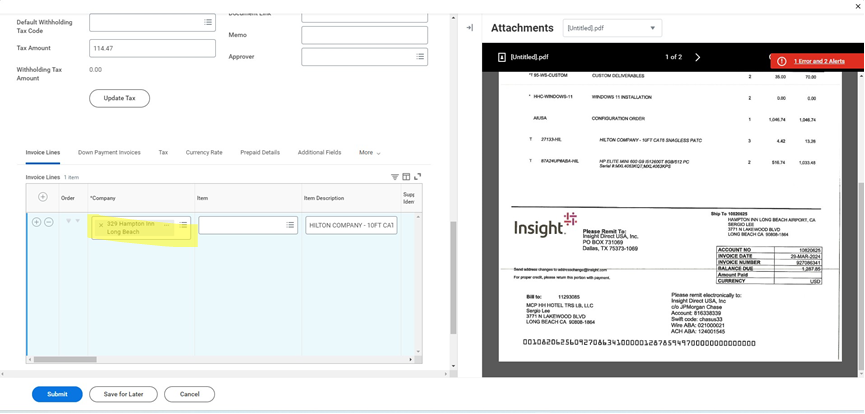865x414 pixels.
Task: Open 1 Error and 2 Alerts link
Action: tap(819, 61)
